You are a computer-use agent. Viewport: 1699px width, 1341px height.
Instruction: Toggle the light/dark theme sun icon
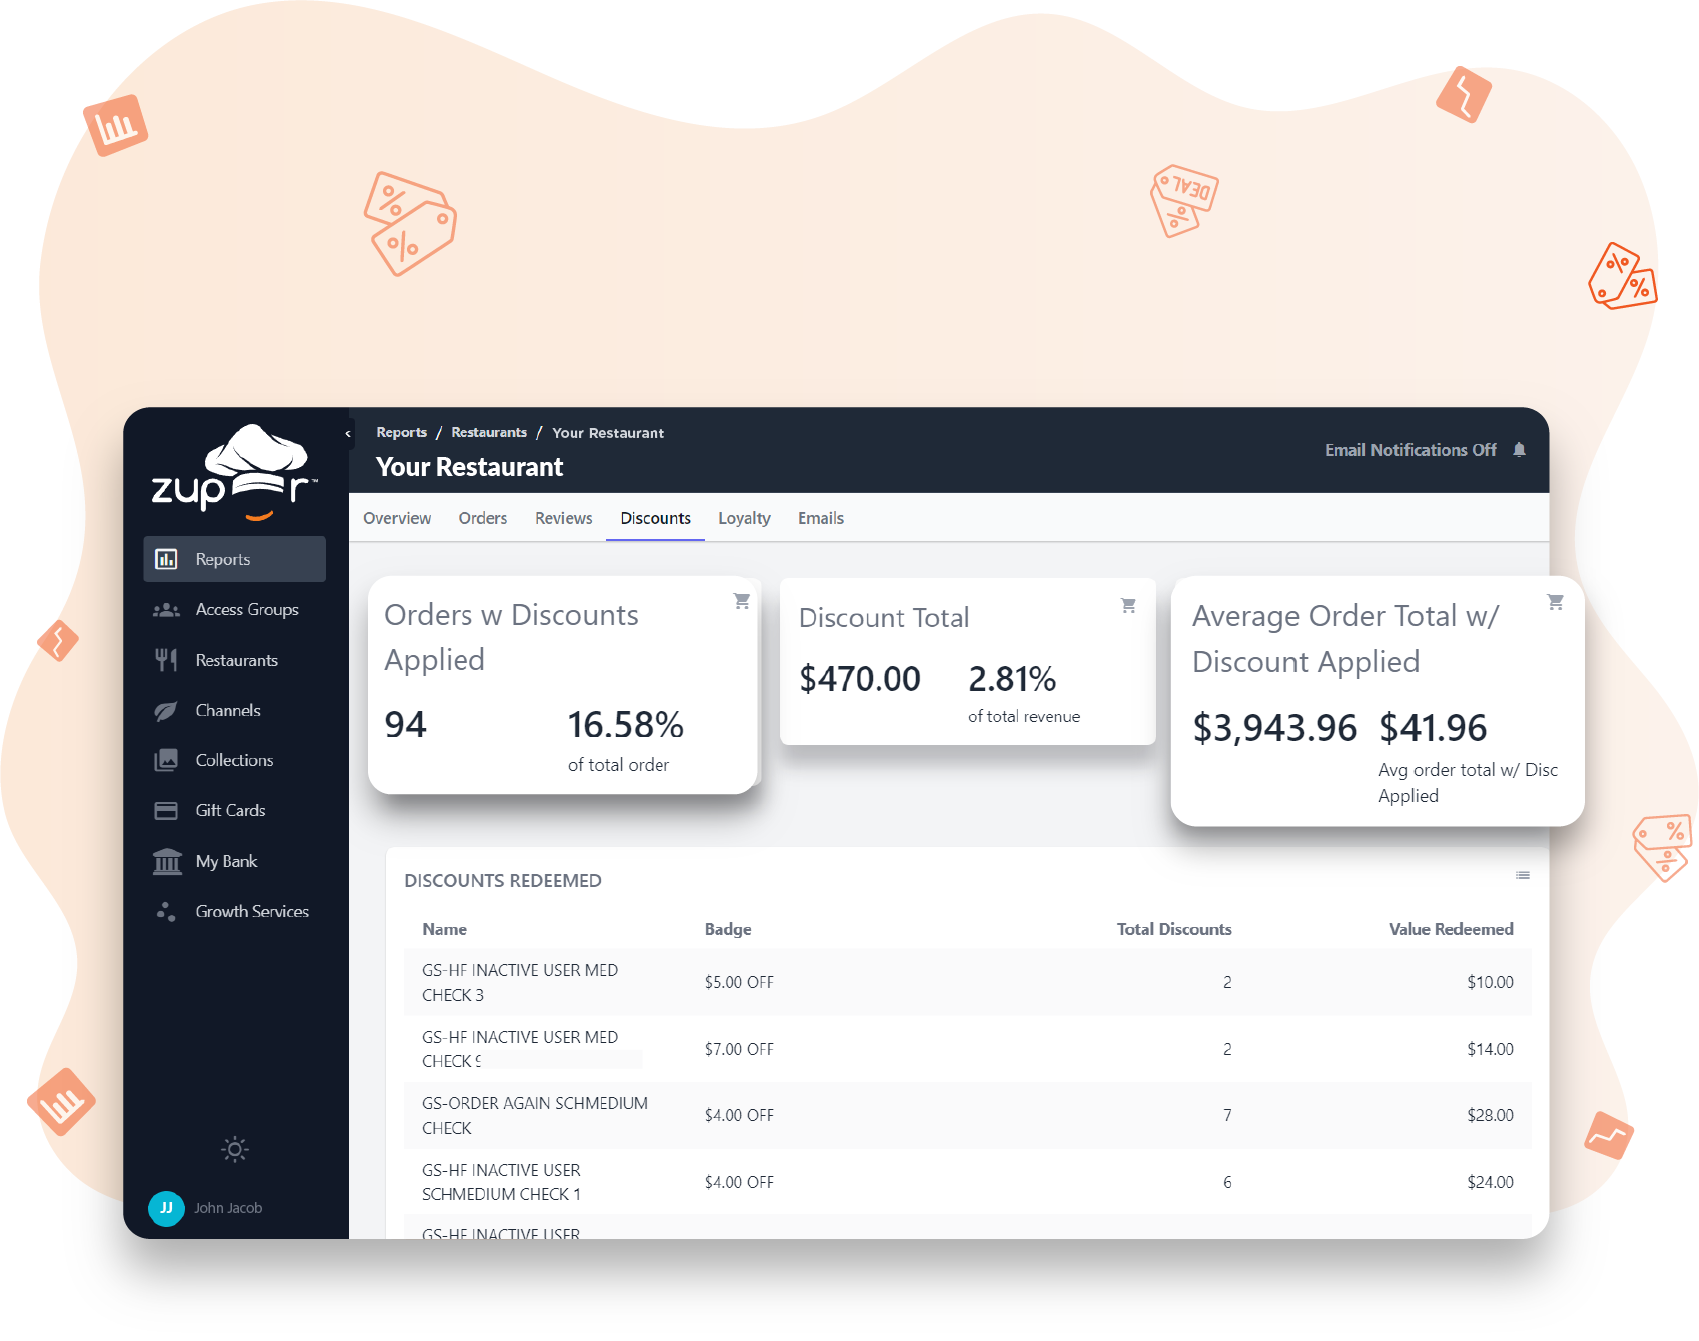pos(235,1149)
